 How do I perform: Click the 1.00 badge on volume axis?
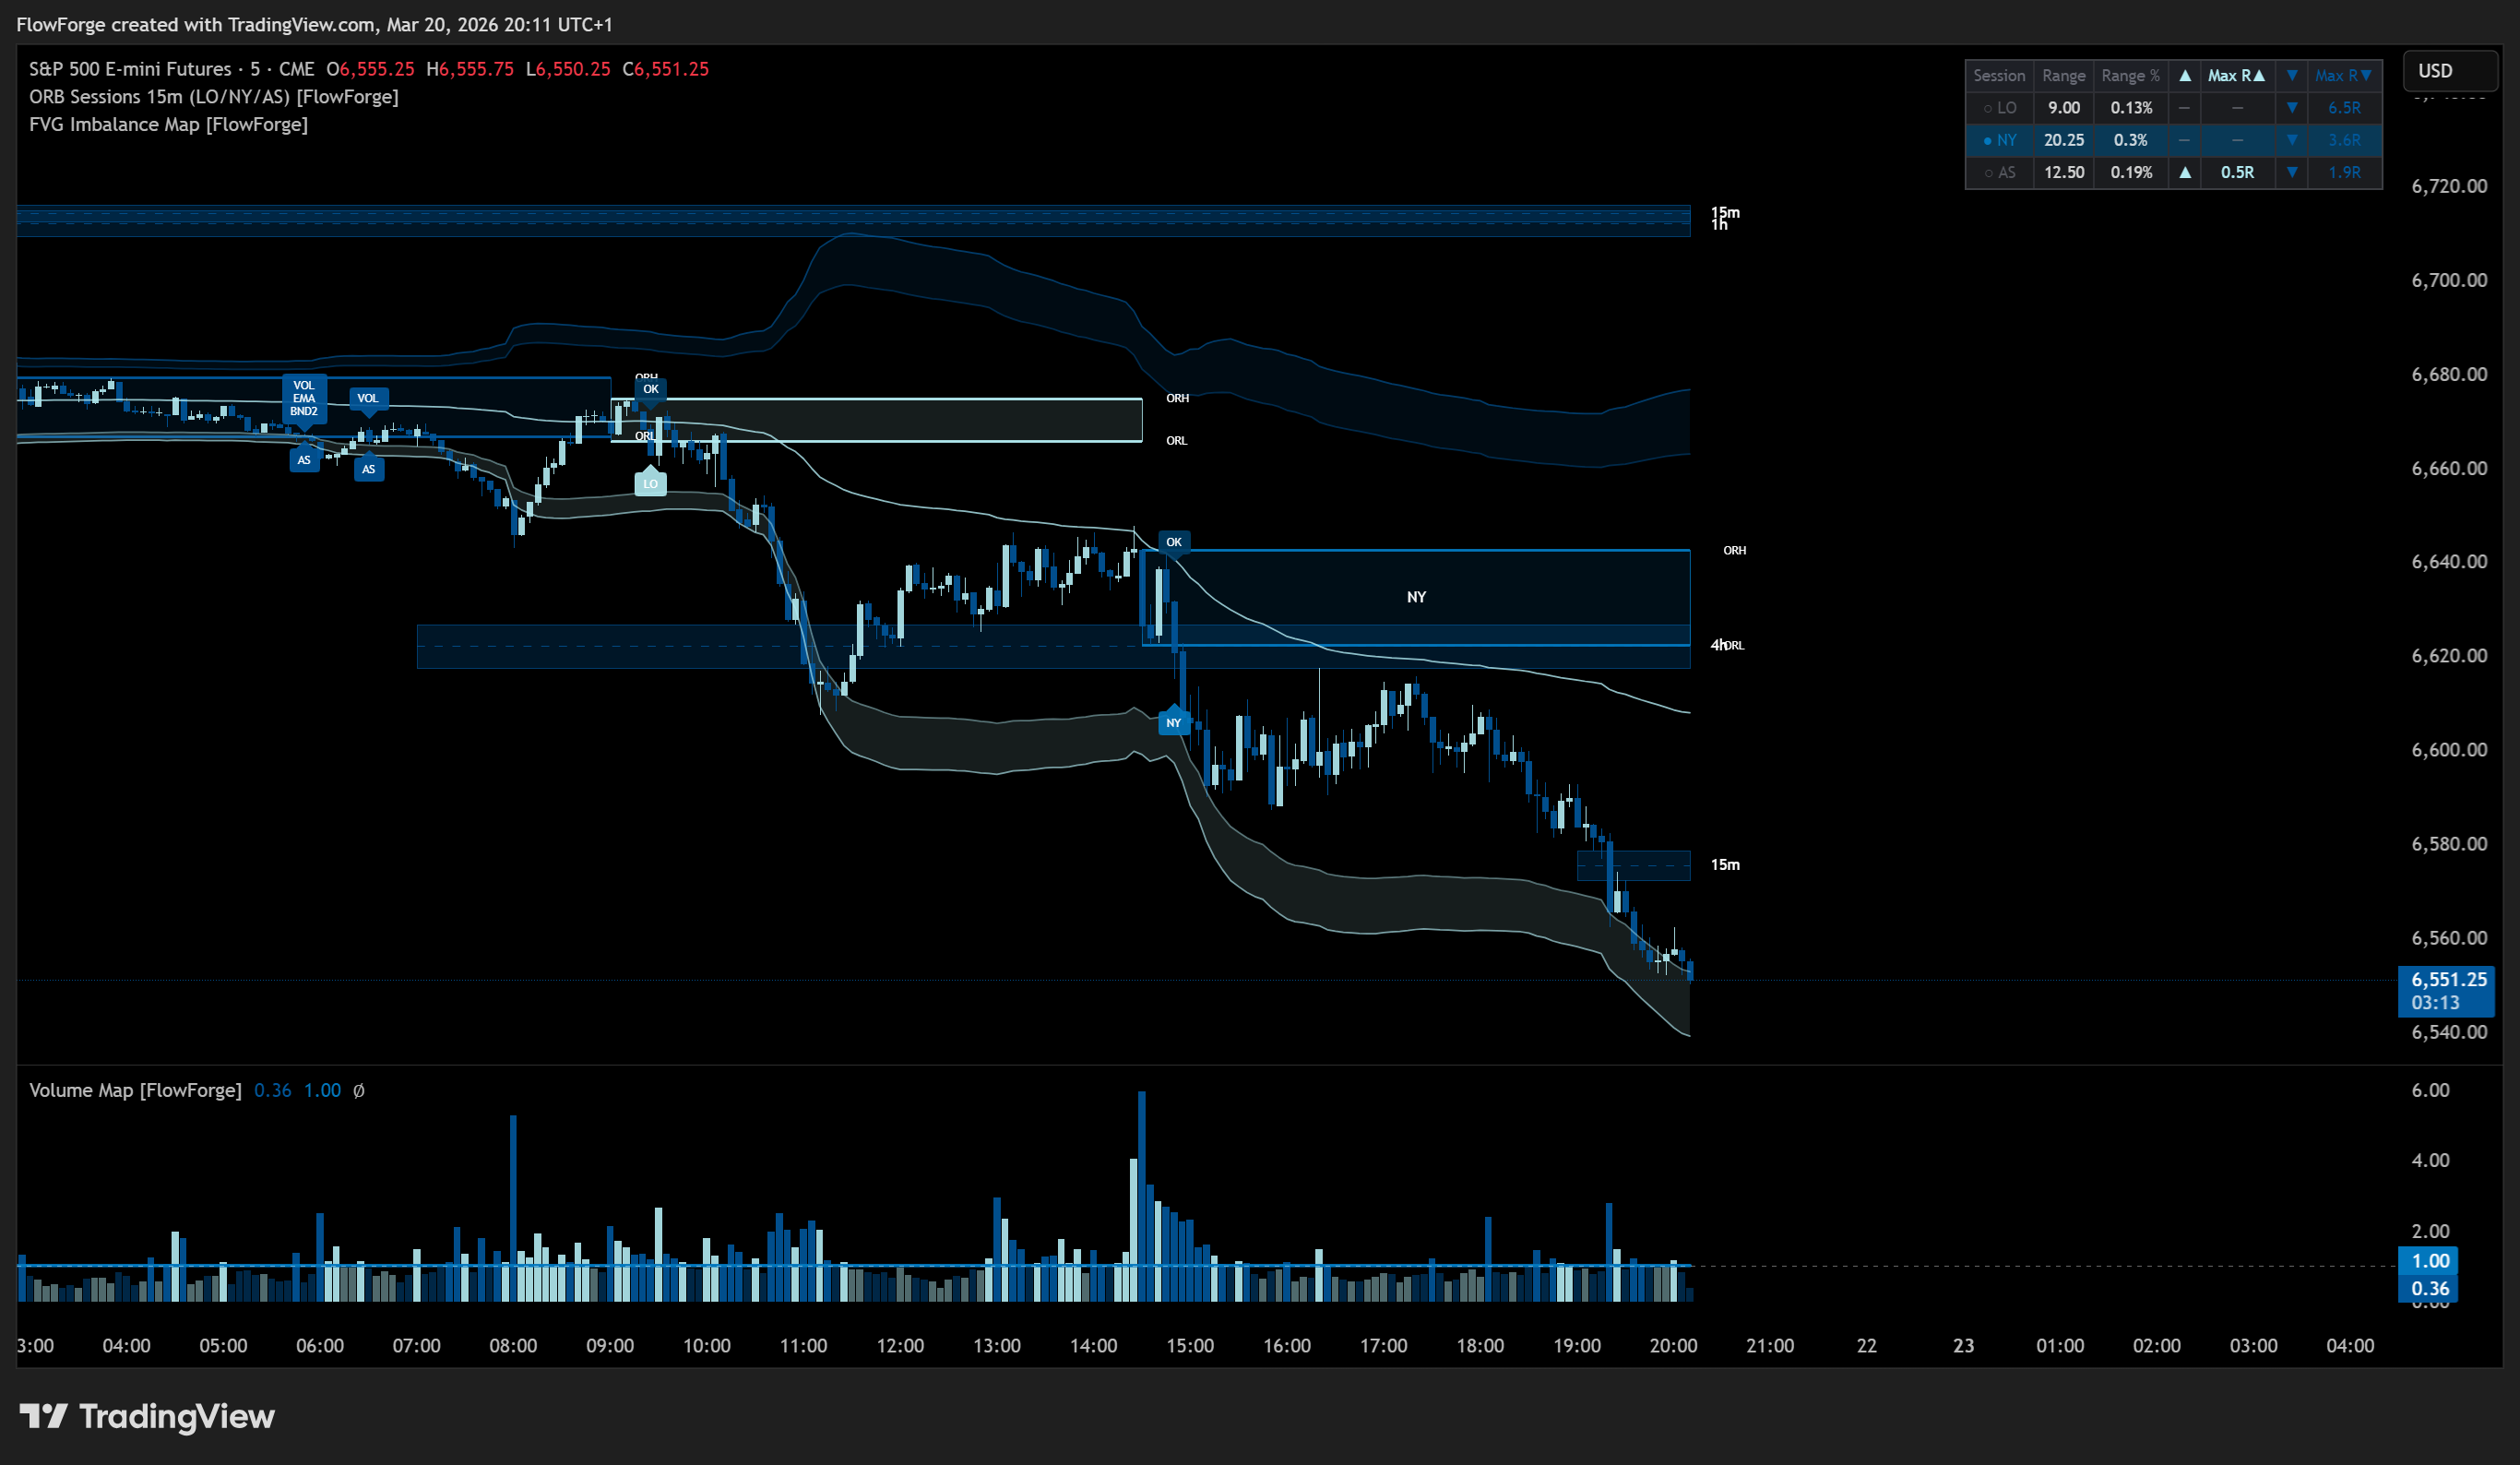tap(2430, 1261)
